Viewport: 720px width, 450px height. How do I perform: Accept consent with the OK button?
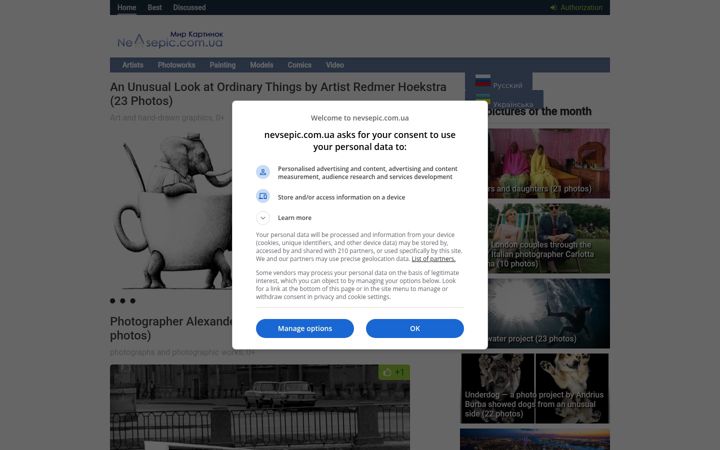tap(415, 328)
